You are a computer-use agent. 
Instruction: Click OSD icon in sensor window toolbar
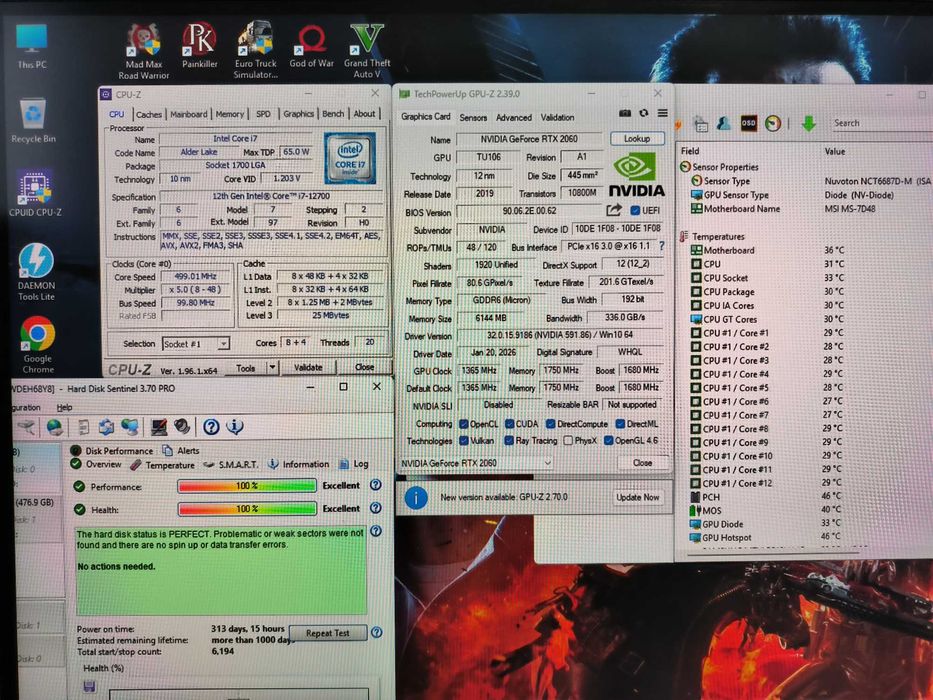pyautogui.click(x=749, y=123)
